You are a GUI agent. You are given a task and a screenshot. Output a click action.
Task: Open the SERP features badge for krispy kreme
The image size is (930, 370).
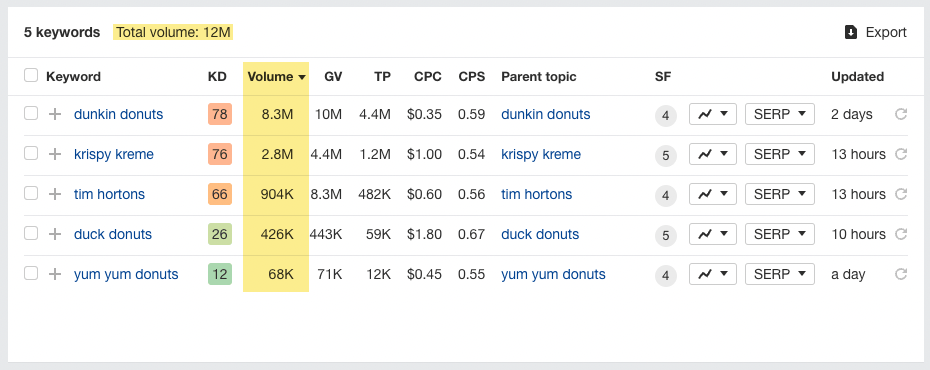click(x=665, y=156)
